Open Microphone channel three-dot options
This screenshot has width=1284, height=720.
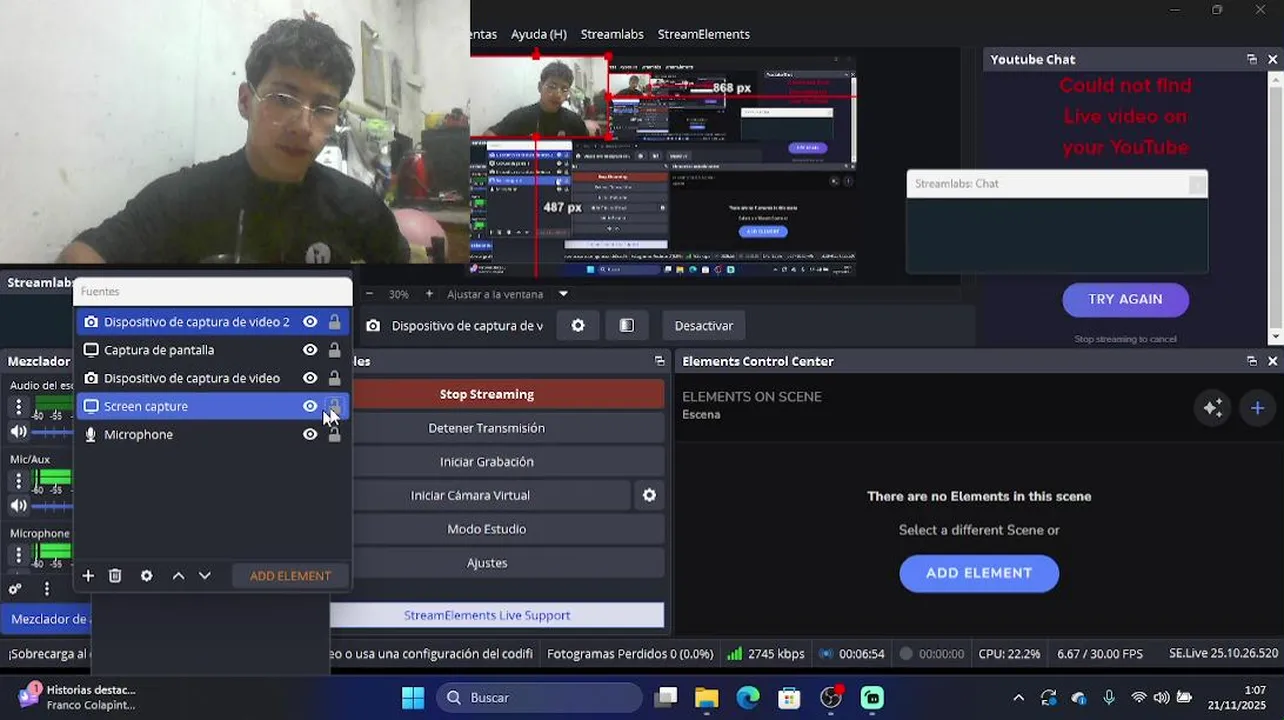(18, 553)
